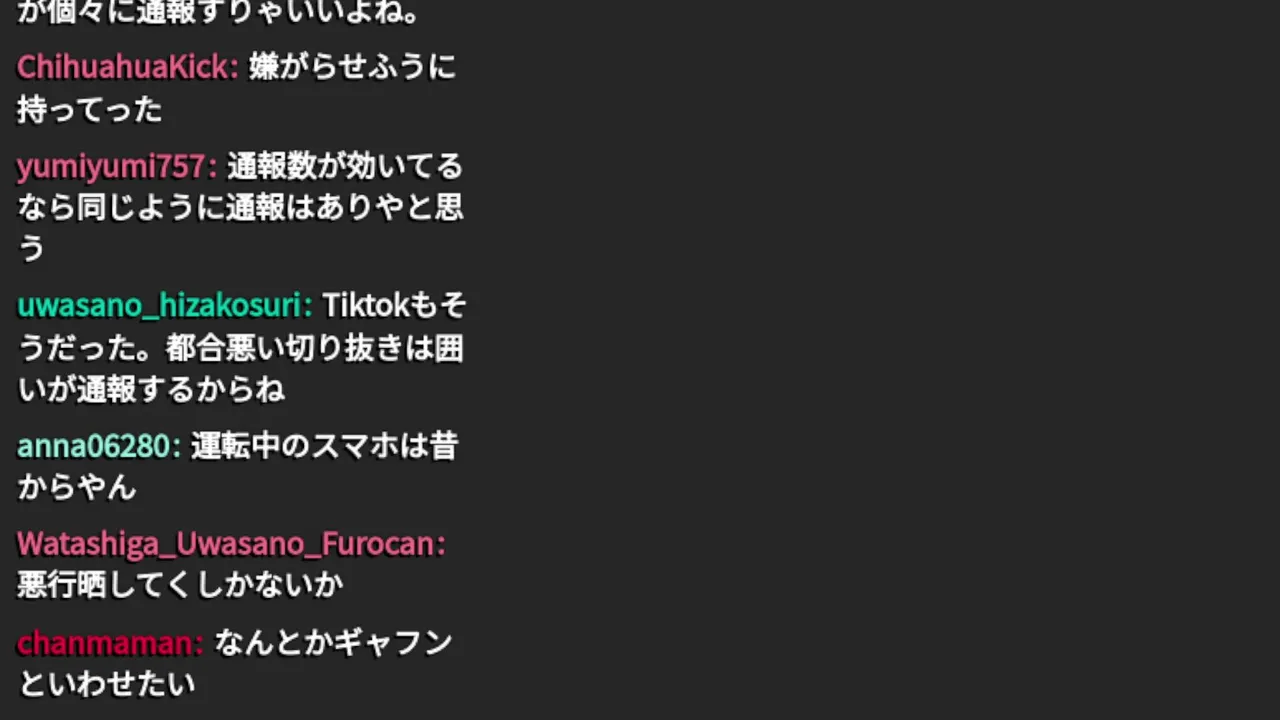
Task: Click the final line といわせたい
Action: pos(106,685)
